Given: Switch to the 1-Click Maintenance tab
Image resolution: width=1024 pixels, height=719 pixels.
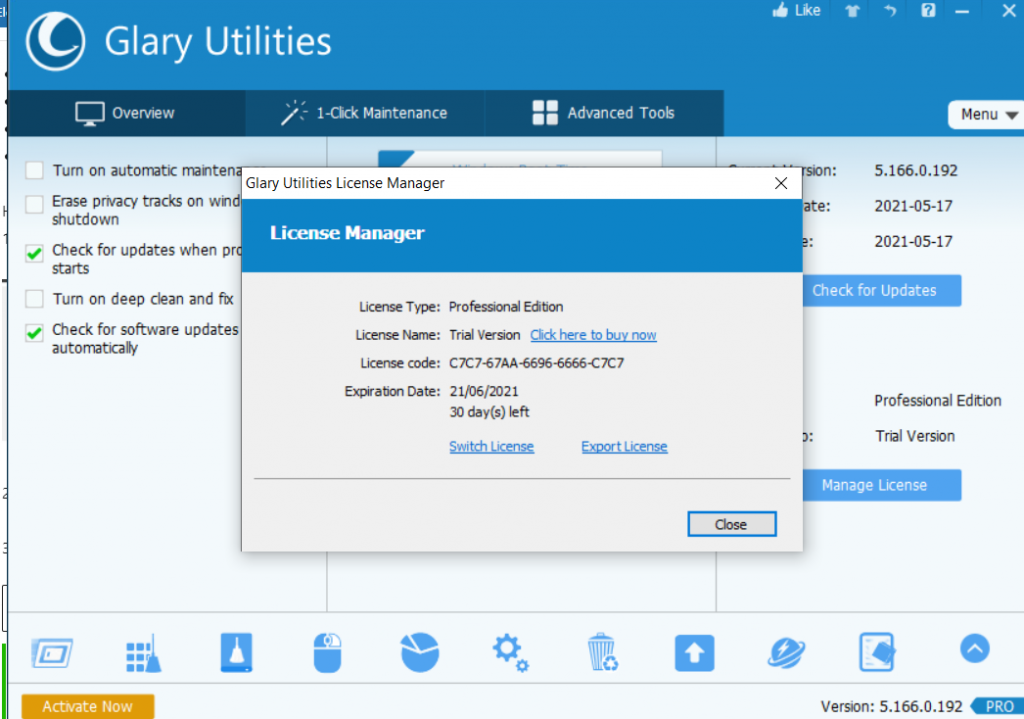Looking at the screenshot, I should click(365, 113).
